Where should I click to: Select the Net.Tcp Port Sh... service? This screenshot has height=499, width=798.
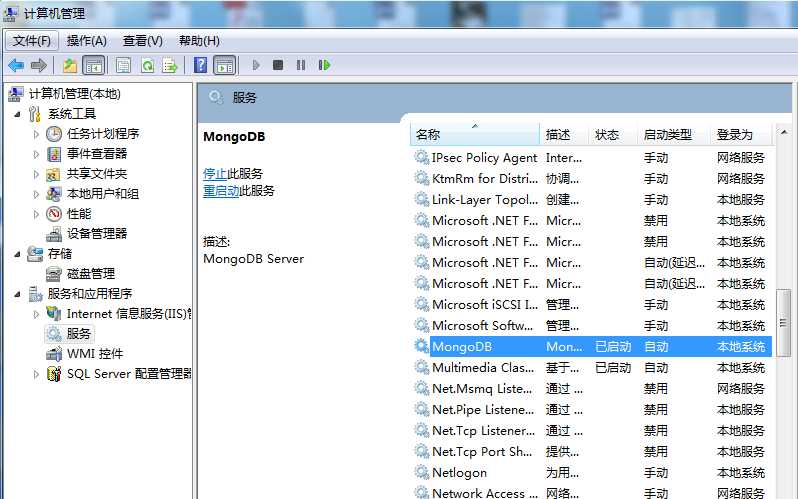point(591,451)
